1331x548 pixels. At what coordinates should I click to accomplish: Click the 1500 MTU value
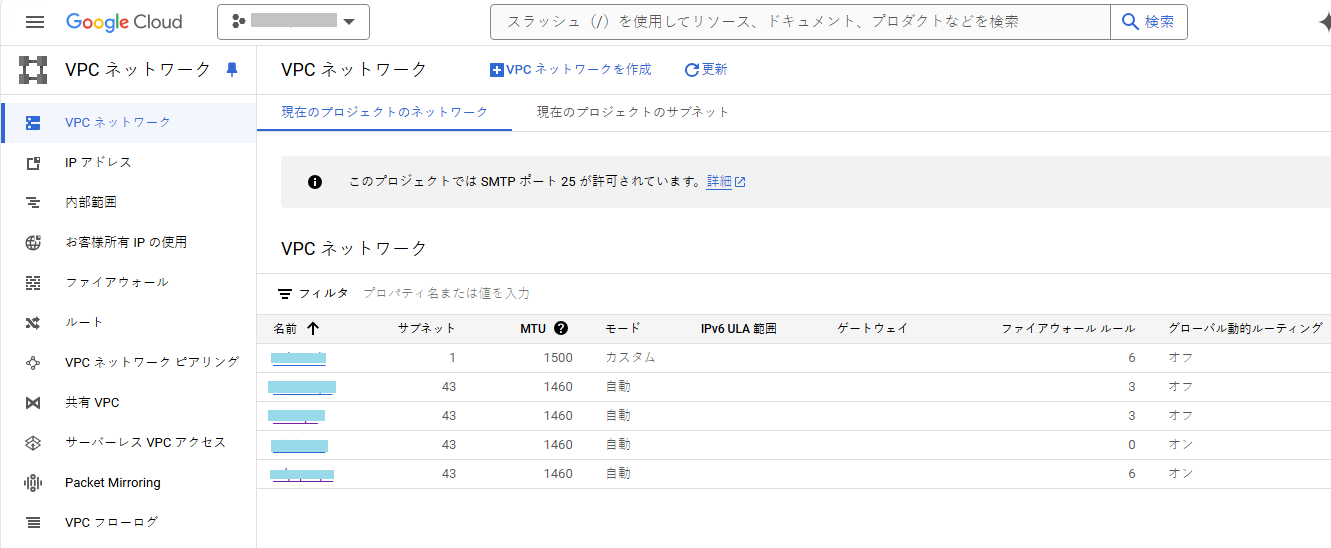point(558,357)
